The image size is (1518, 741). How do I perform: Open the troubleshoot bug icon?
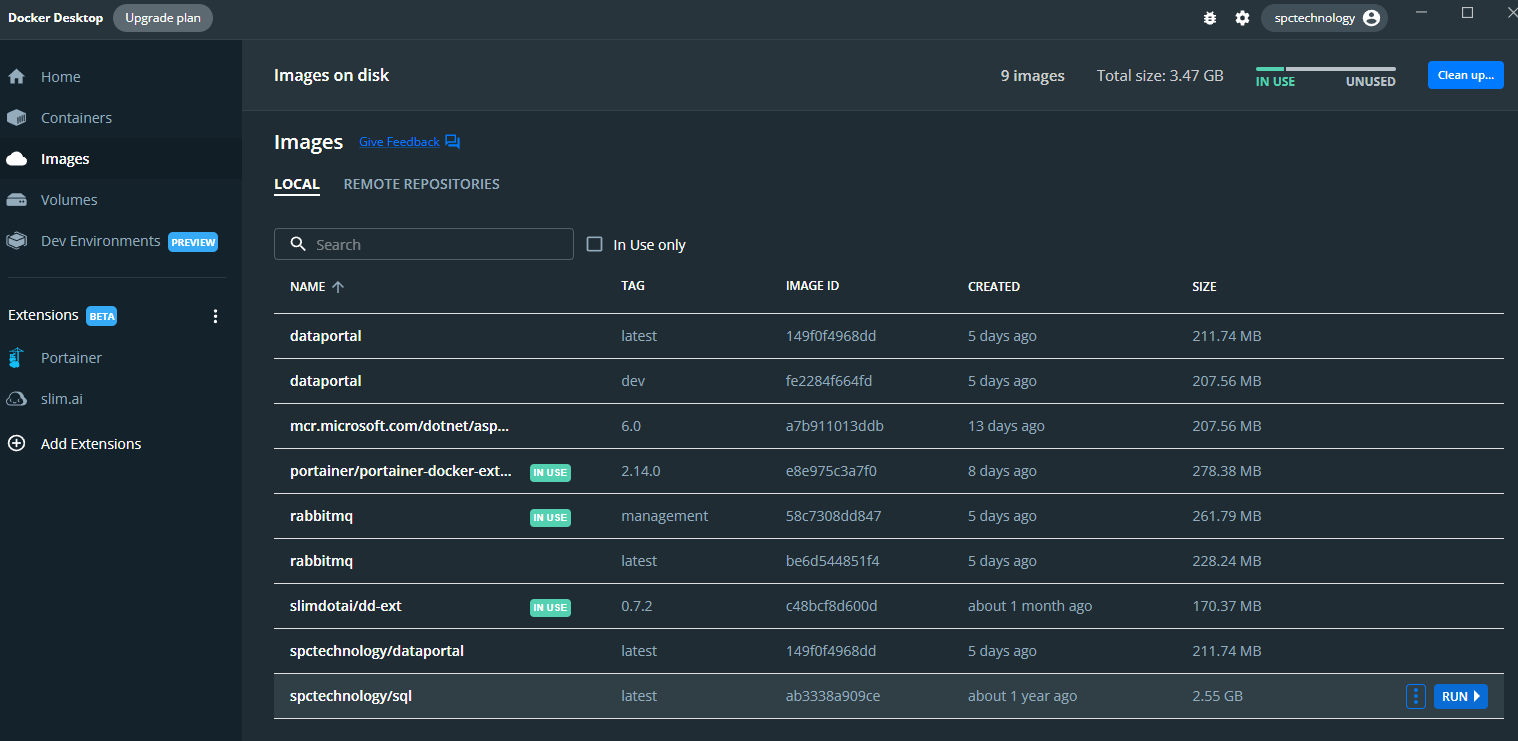[x=1210, y=18]
